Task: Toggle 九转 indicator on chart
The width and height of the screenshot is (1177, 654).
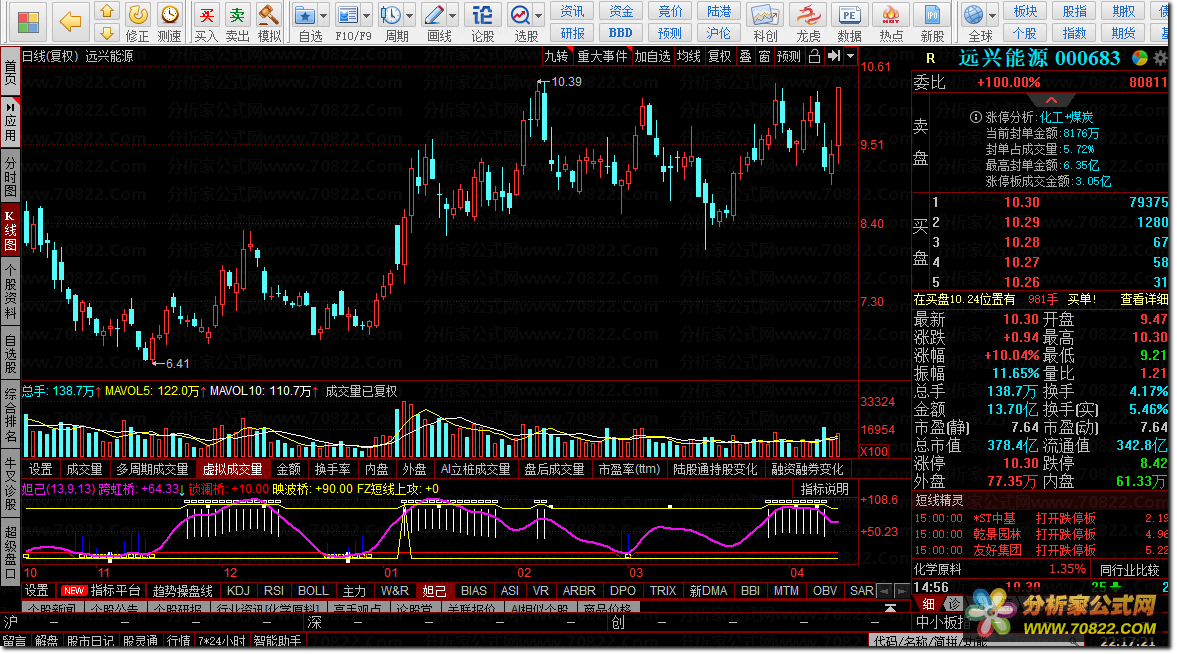Action: [x=556, y=56]
